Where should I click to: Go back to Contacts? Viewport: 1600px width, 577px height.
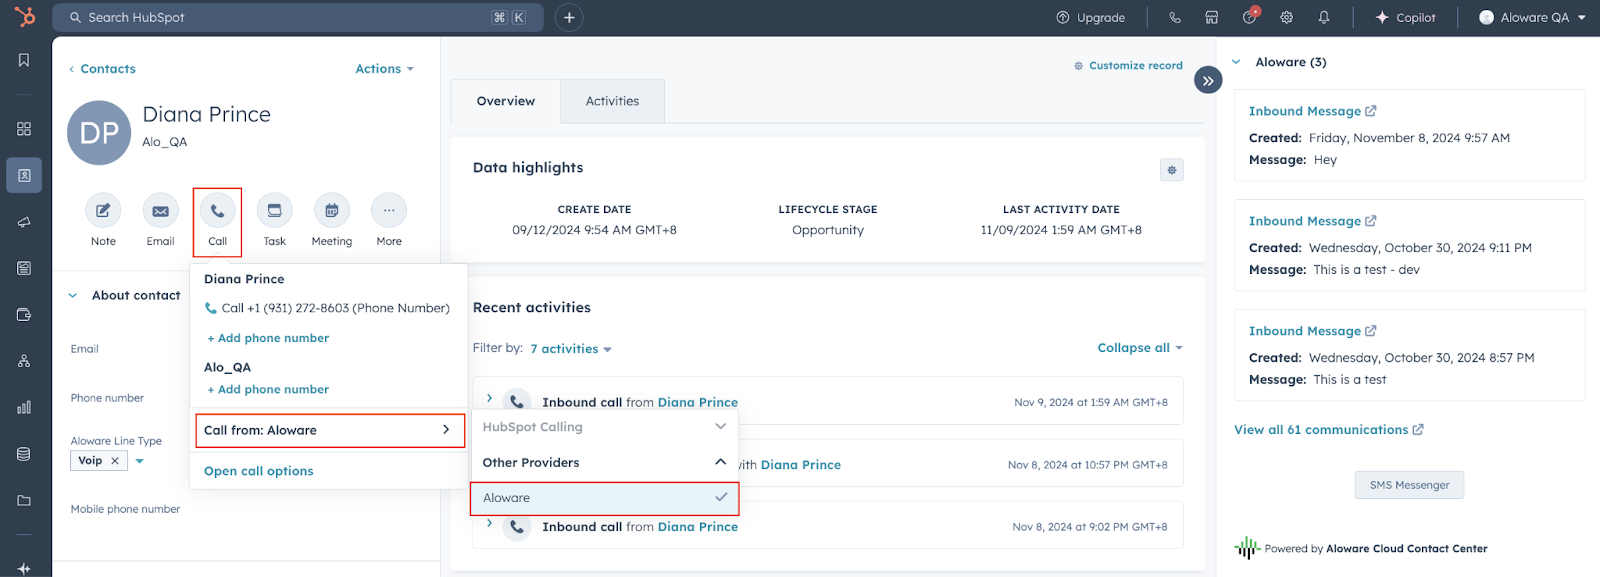102,69
